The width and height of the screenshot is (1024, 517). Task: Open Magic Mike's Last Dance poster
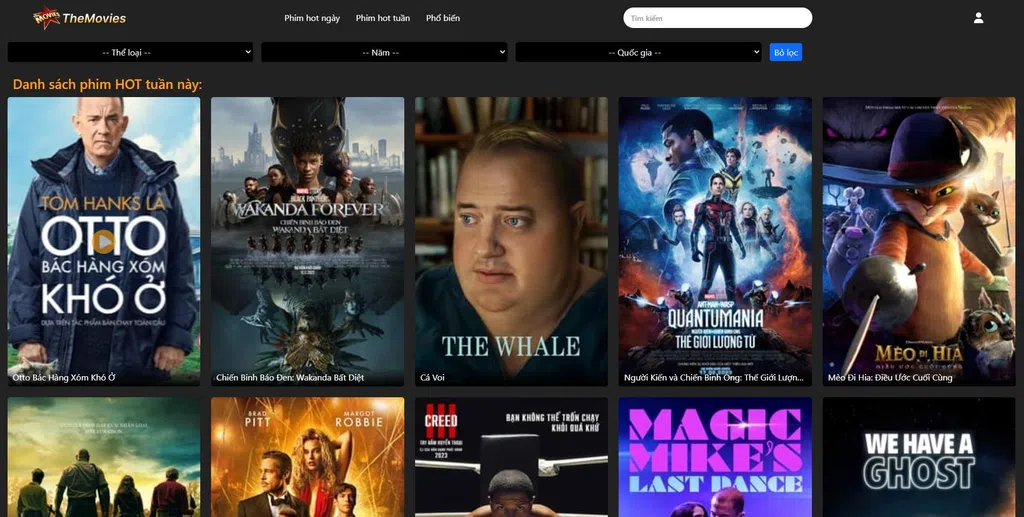pos(715,457)
